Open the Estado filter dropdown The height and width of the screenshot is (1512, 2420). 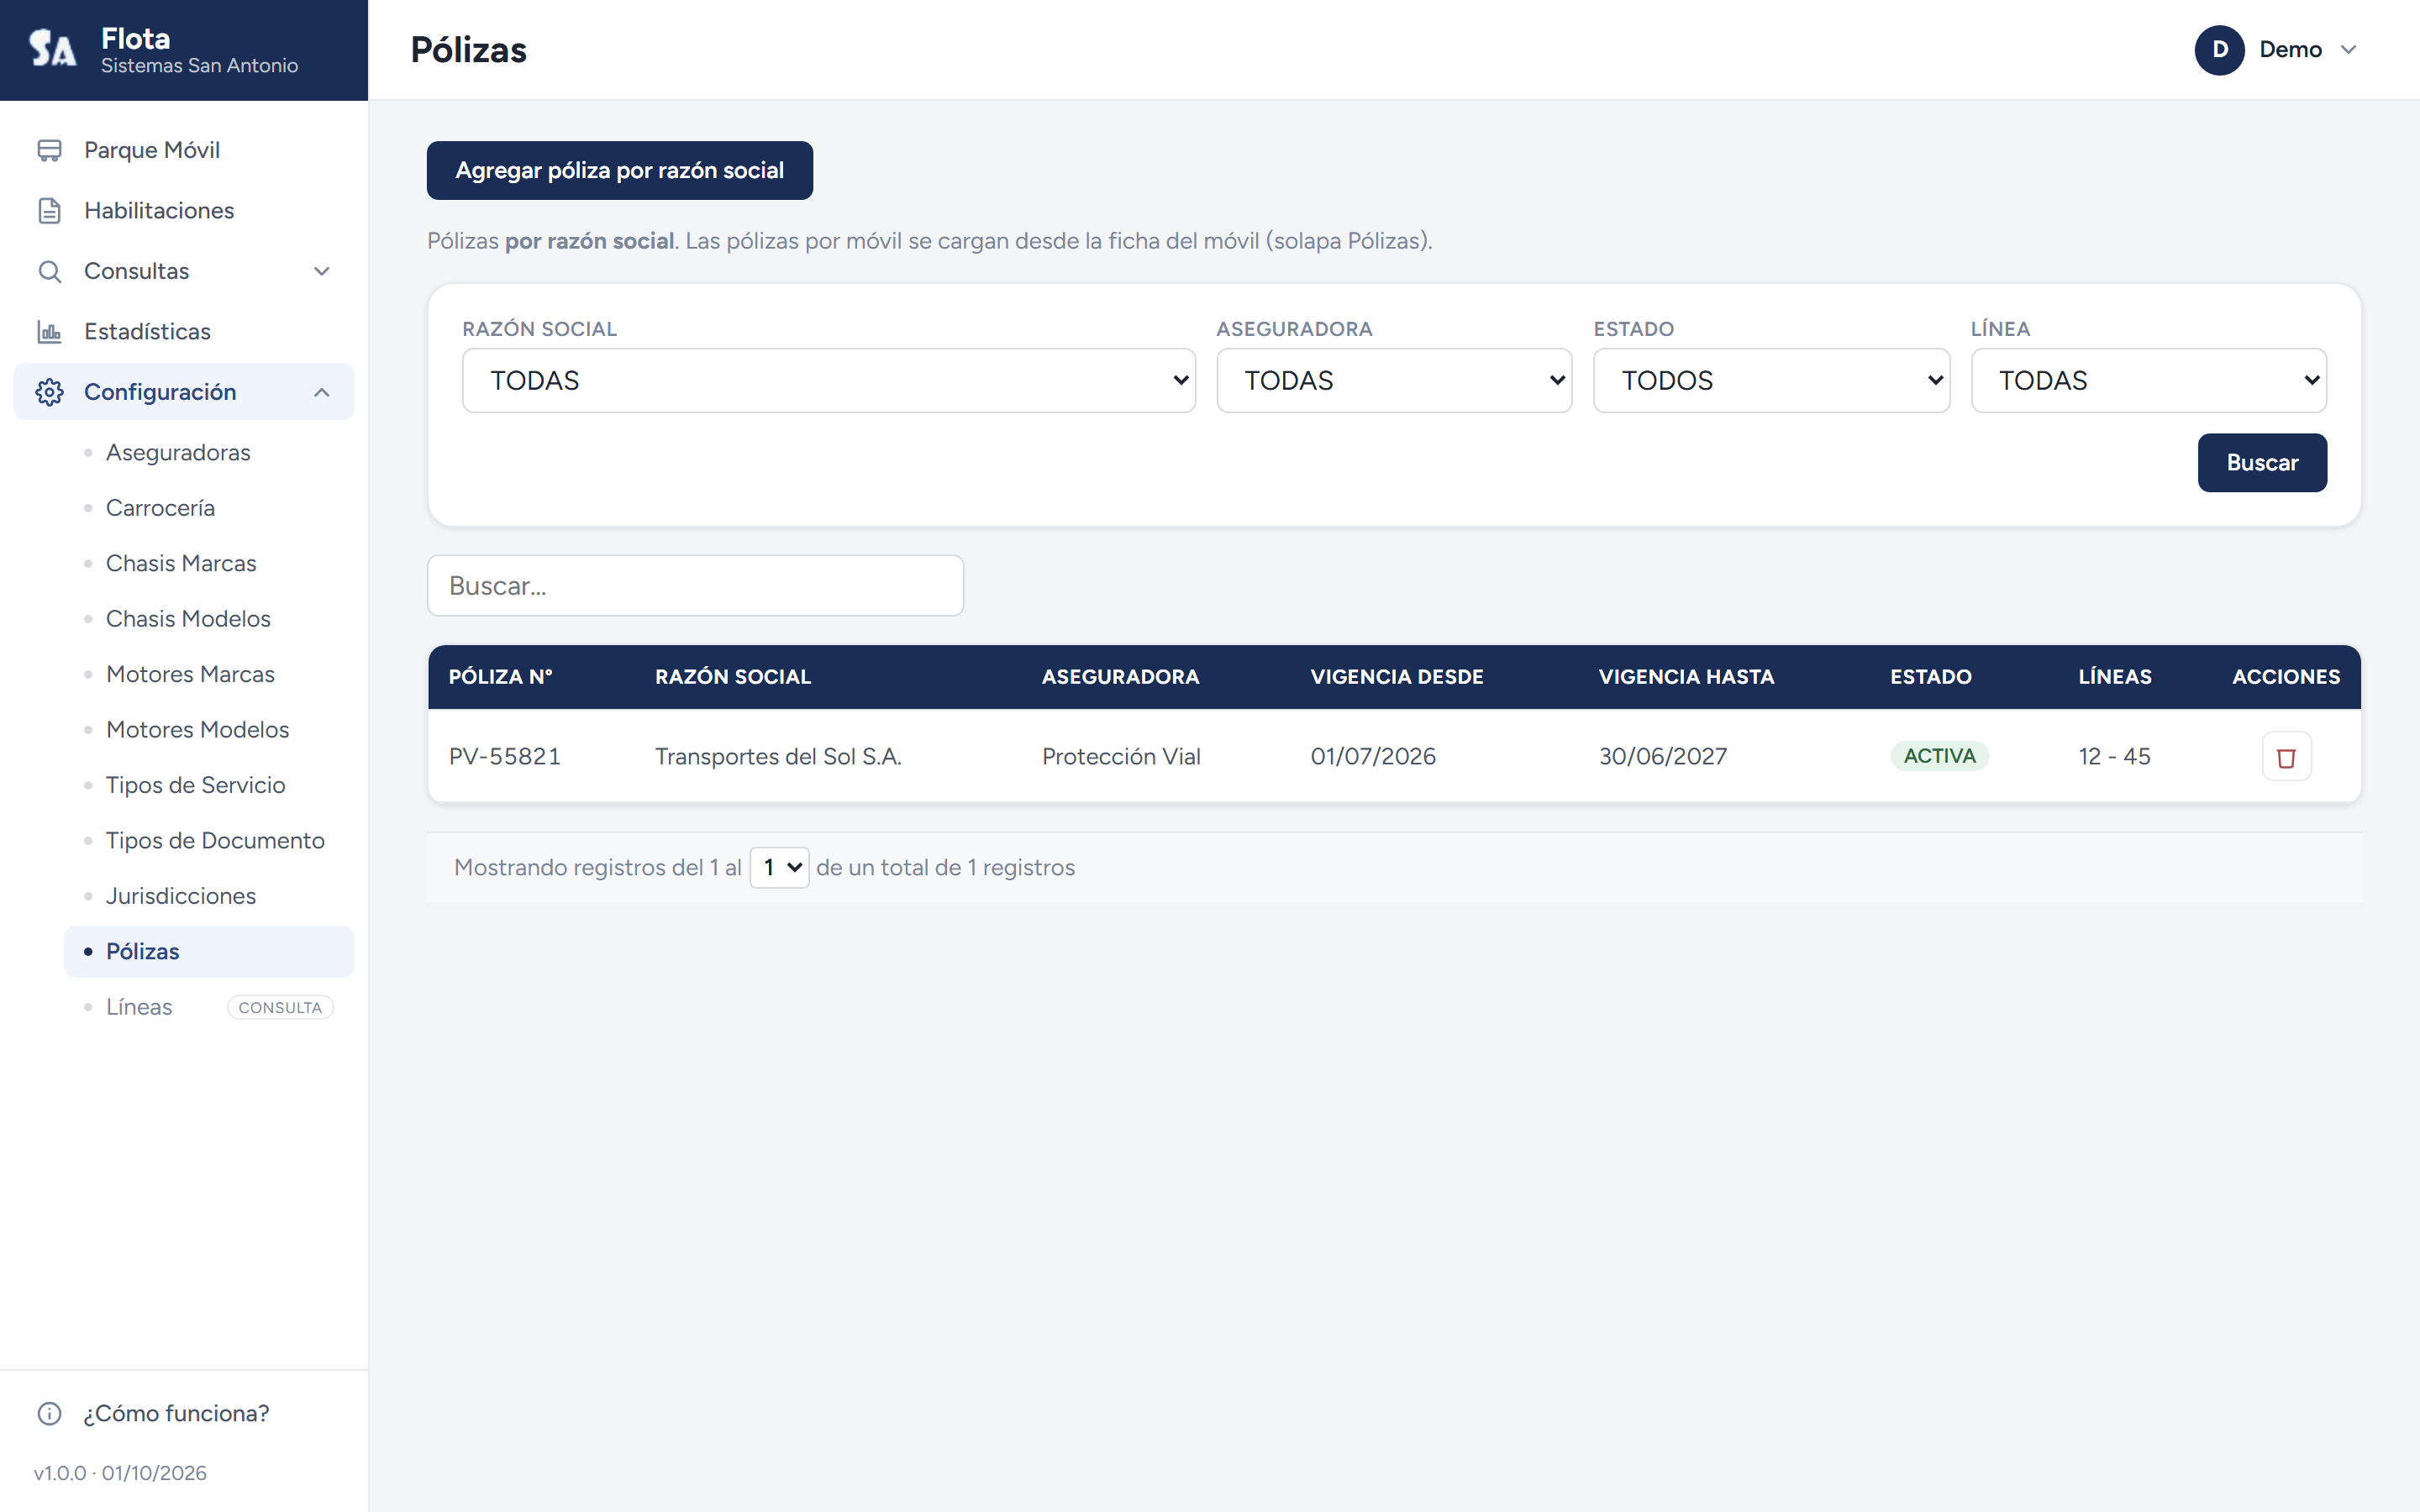pyautogui.click(x=1771, y=380)
